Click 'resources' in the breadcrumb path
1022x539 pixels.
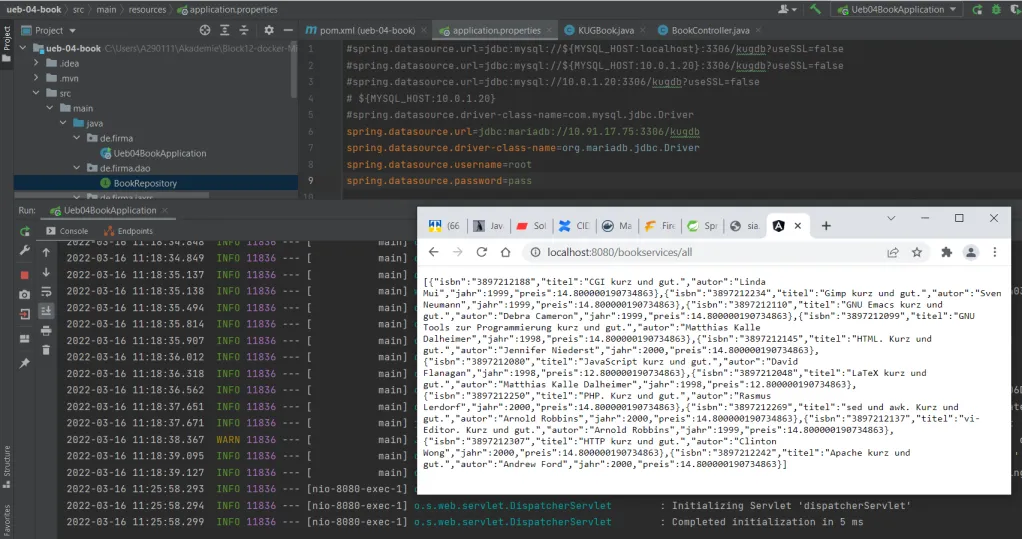pyautogui.click(x=147, y=9)
